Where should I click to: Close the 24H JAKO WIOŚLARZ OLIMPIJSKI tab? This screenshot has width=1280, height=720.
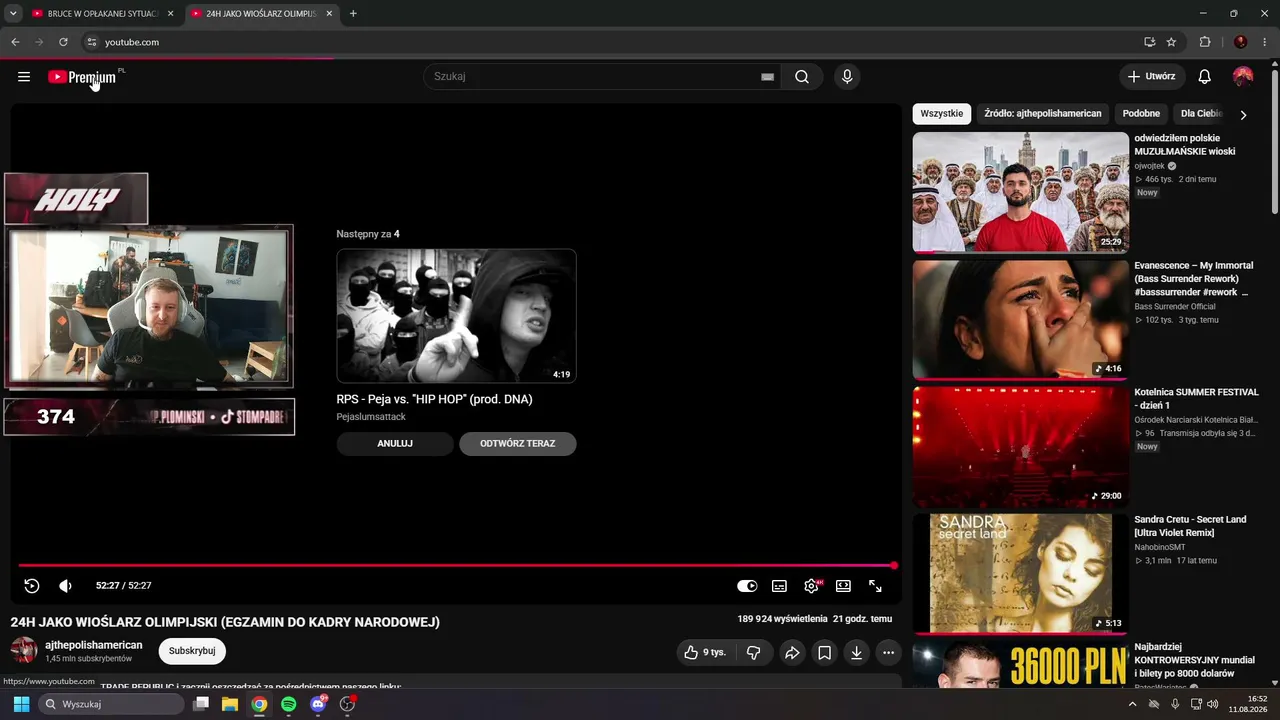click(329, 14)
